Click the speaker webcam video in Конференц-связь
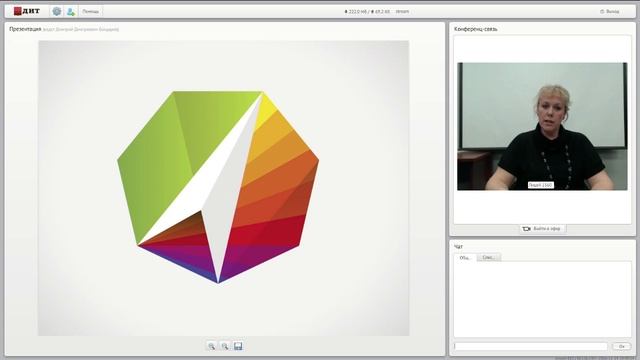The image size is (640, 360). pyautogui.click(x=542, y=126)
